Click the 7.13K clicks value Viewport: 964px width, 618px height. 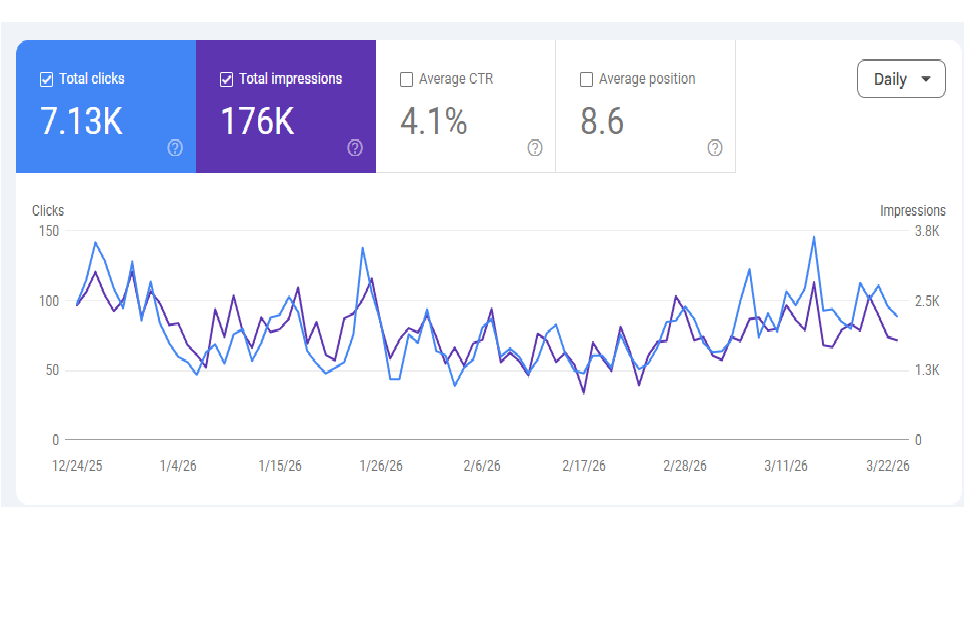point(79,122)
